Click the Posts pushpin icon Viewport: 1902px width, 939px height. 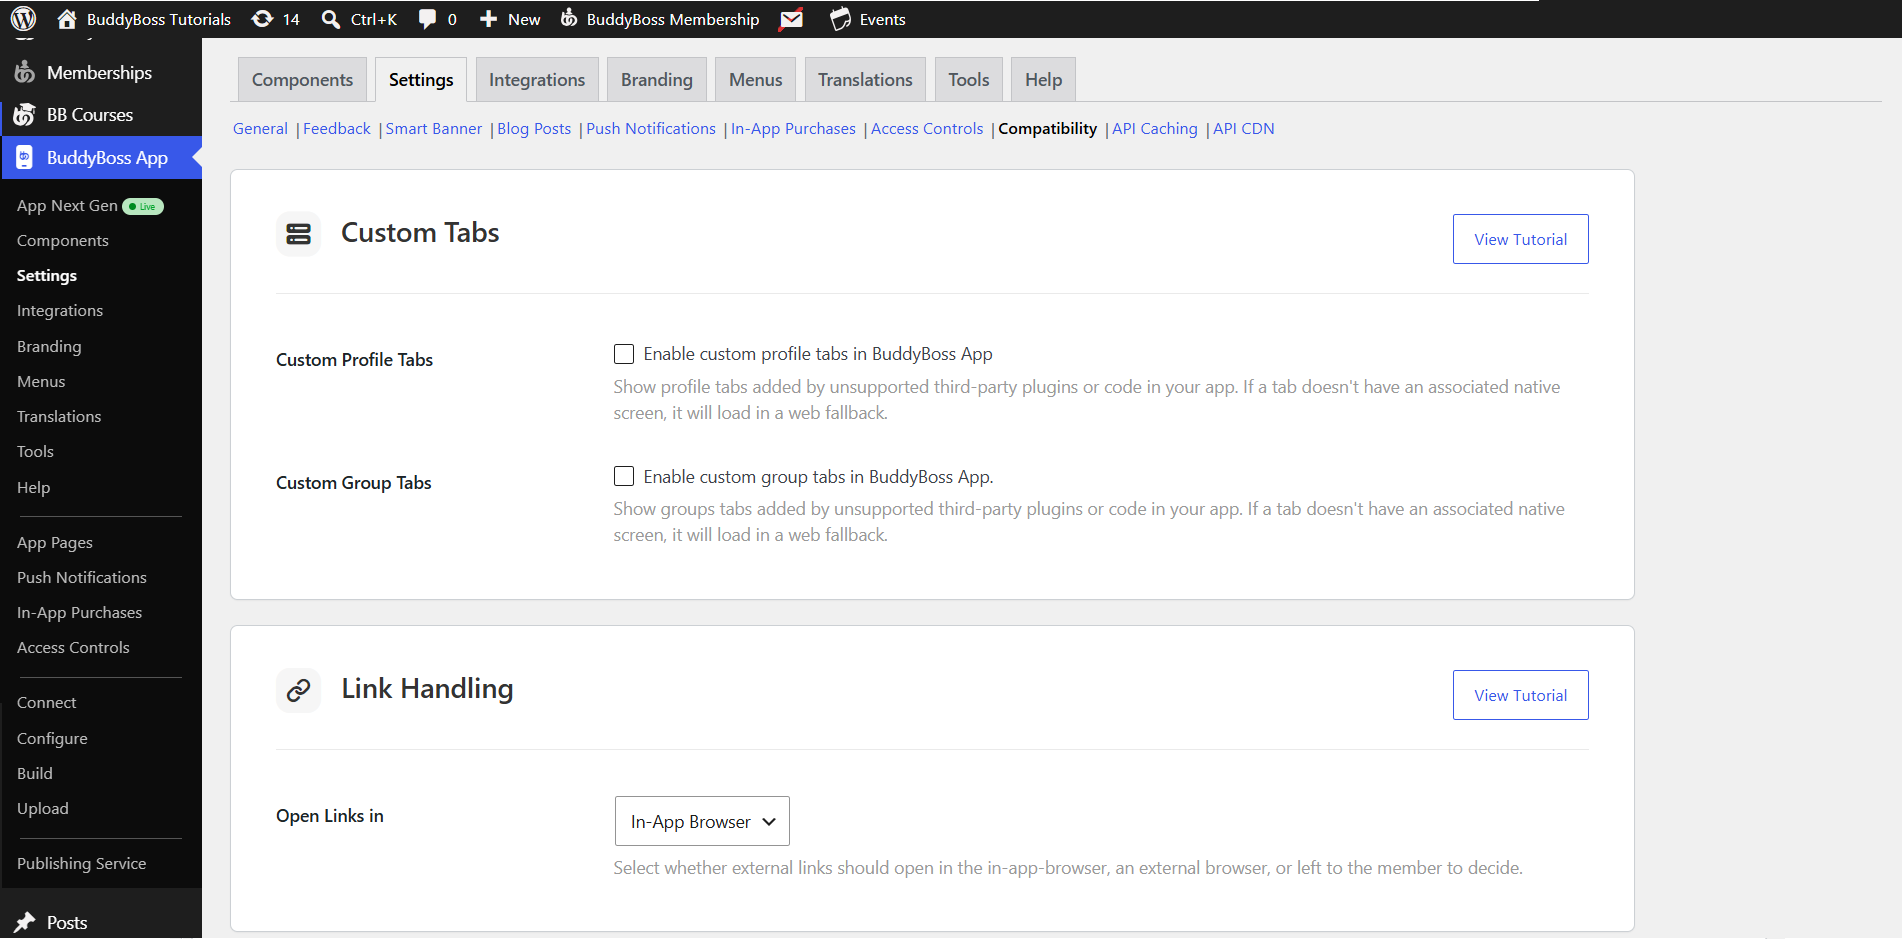pos(24,922)
